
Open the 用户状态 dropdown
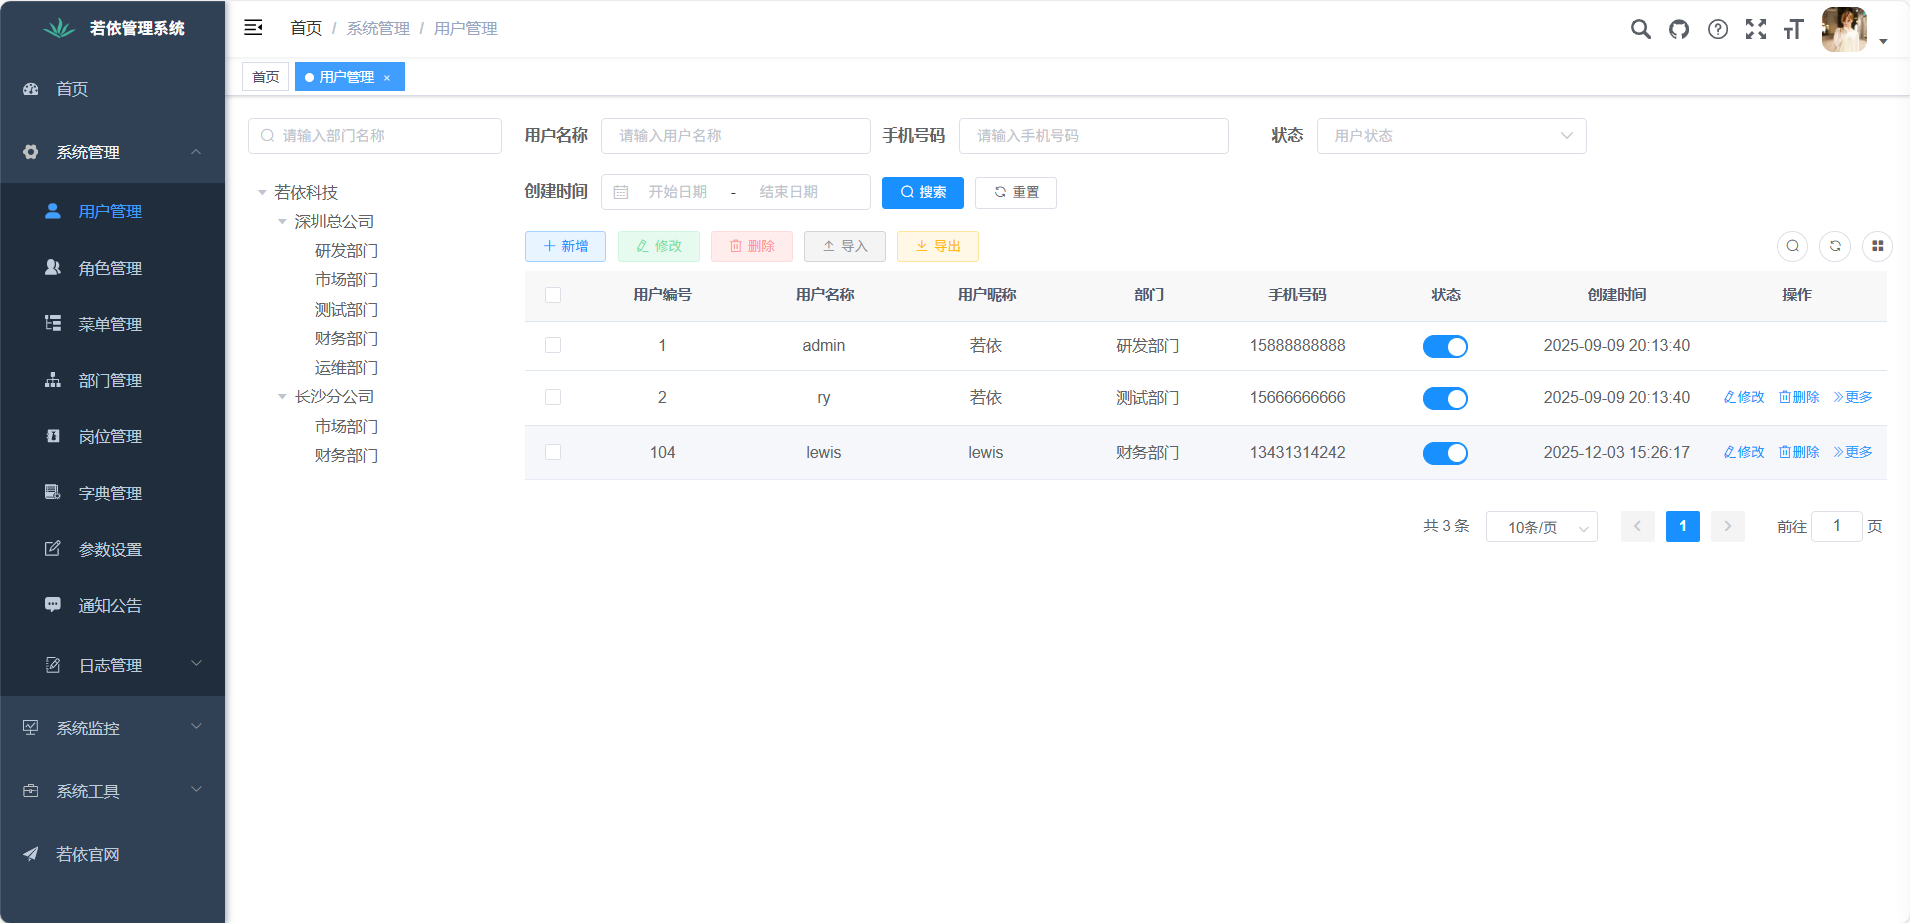coord(1451,135)
